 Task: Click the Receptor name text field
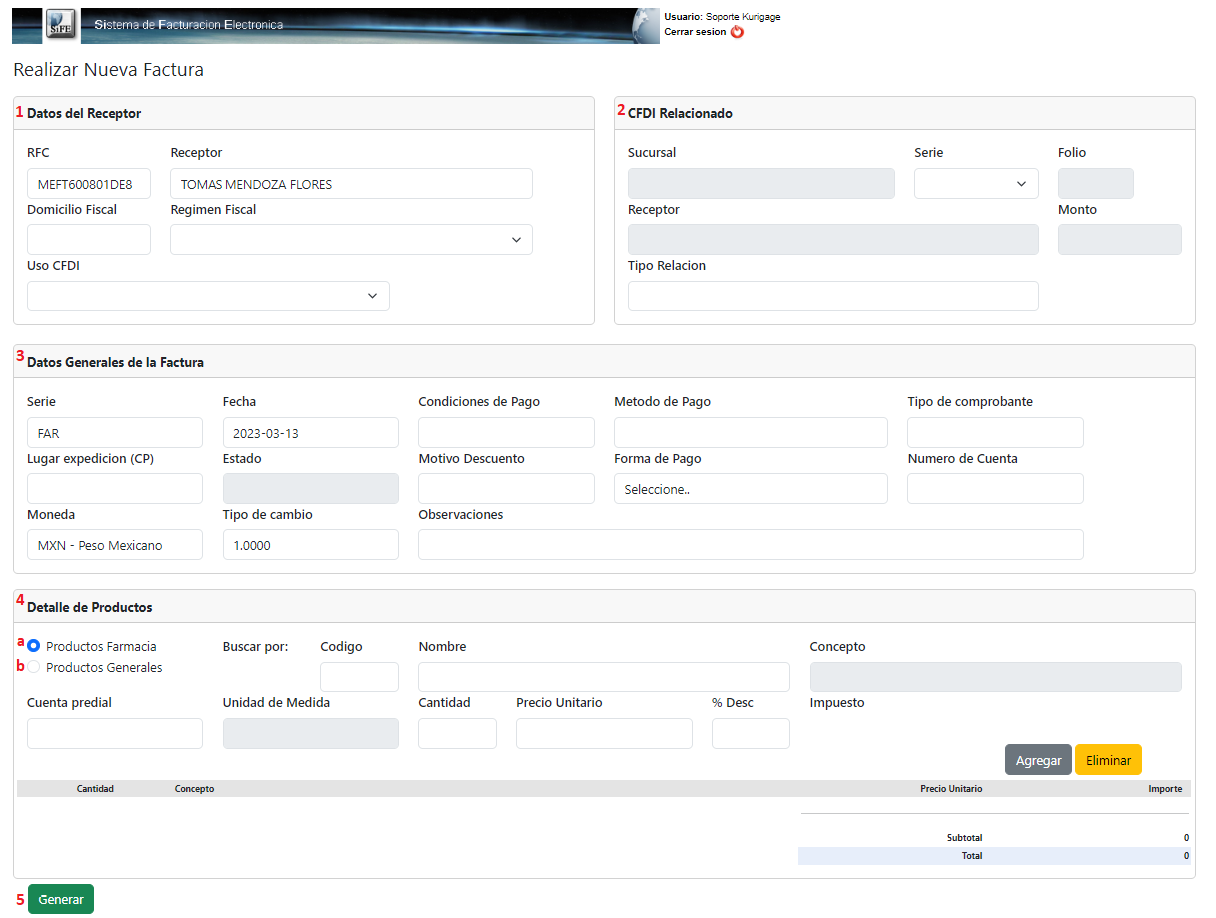tap(351, 184)
